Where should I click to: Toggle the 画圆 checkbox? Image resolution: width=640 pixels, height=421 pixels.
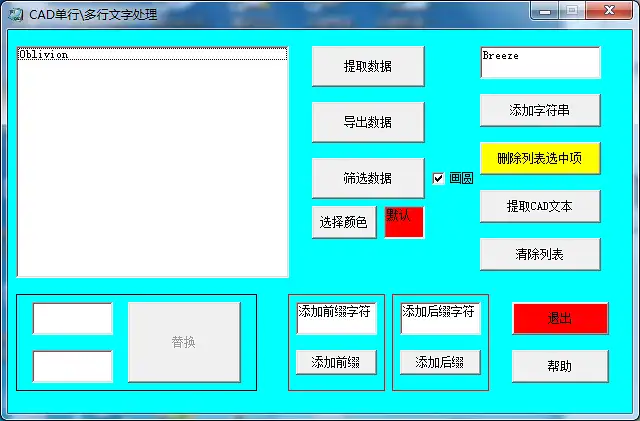pyautogui.click(x=438, y=178)
